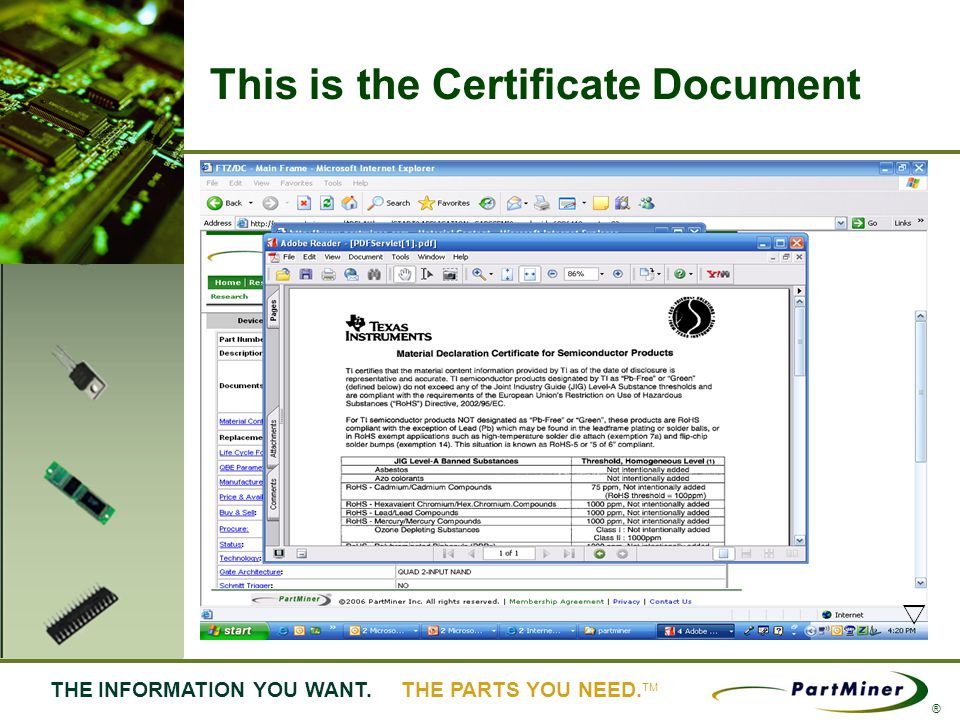Click the zoom percentage field showing 86%

[x=580, y=274]
